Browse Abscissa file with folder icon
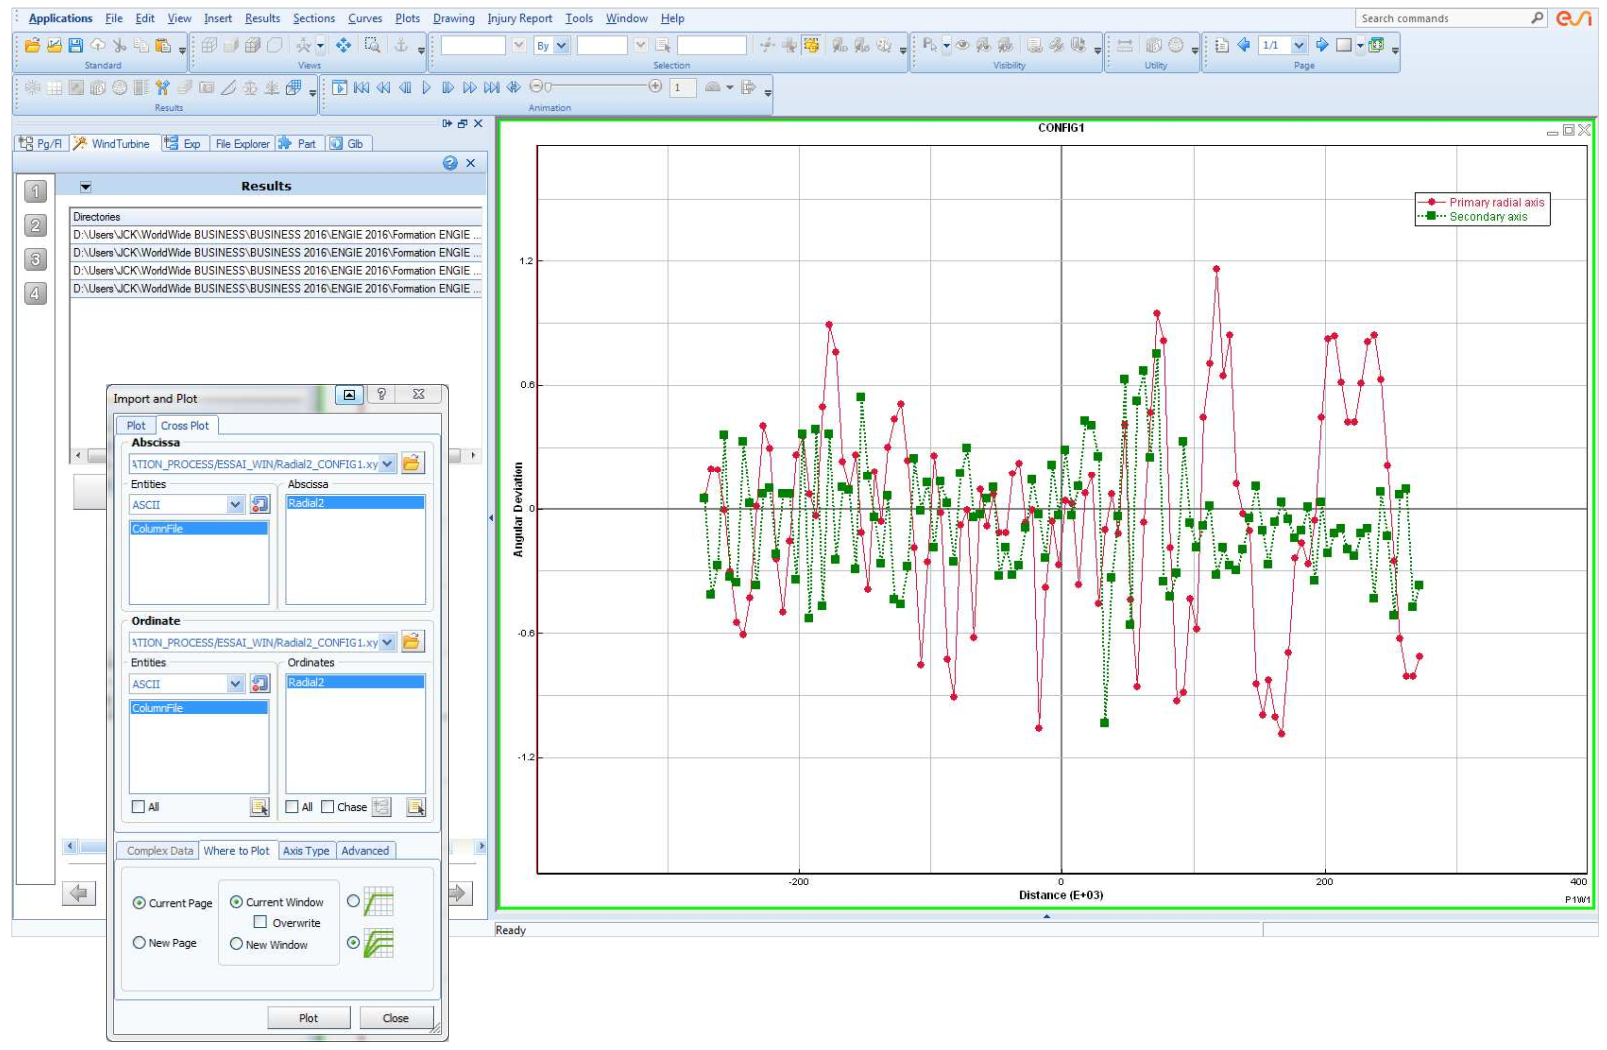Viewport: 1607px width, 1050px height. (412, 463)
